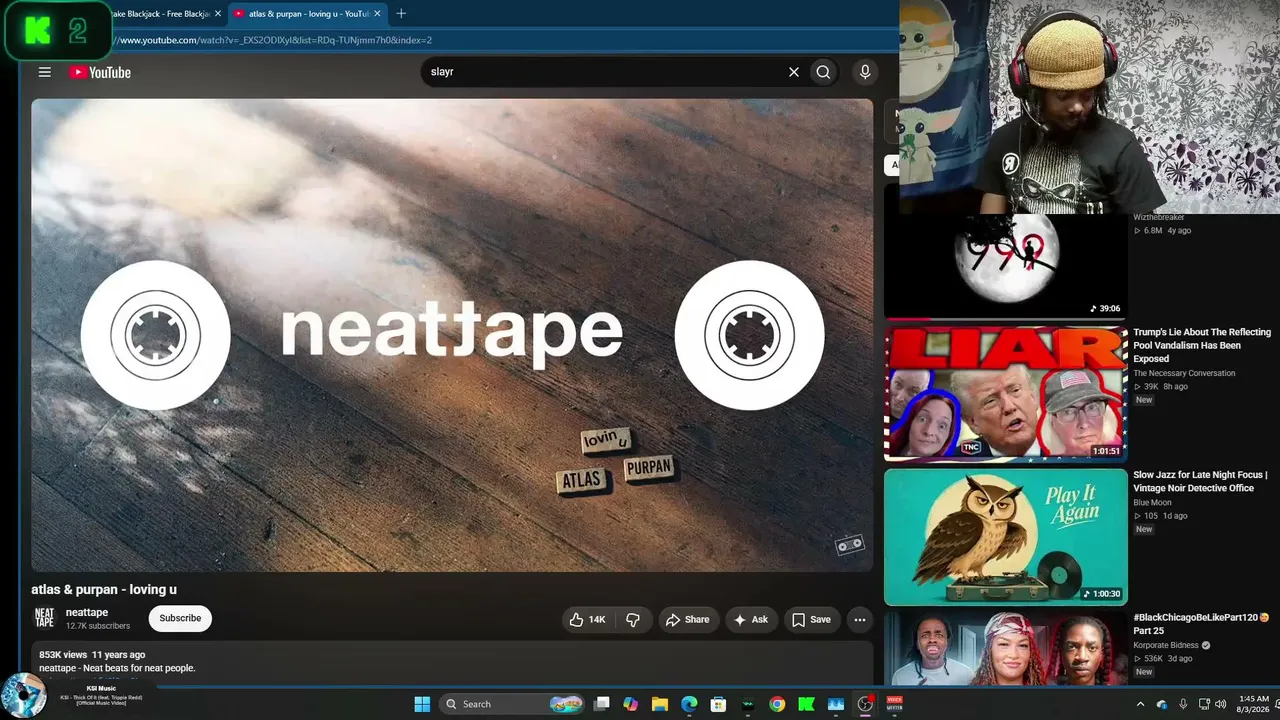This screenshot has width=1280, height=720.
Task: Close the Blackjack browser tab
Action: coord(217,14)
